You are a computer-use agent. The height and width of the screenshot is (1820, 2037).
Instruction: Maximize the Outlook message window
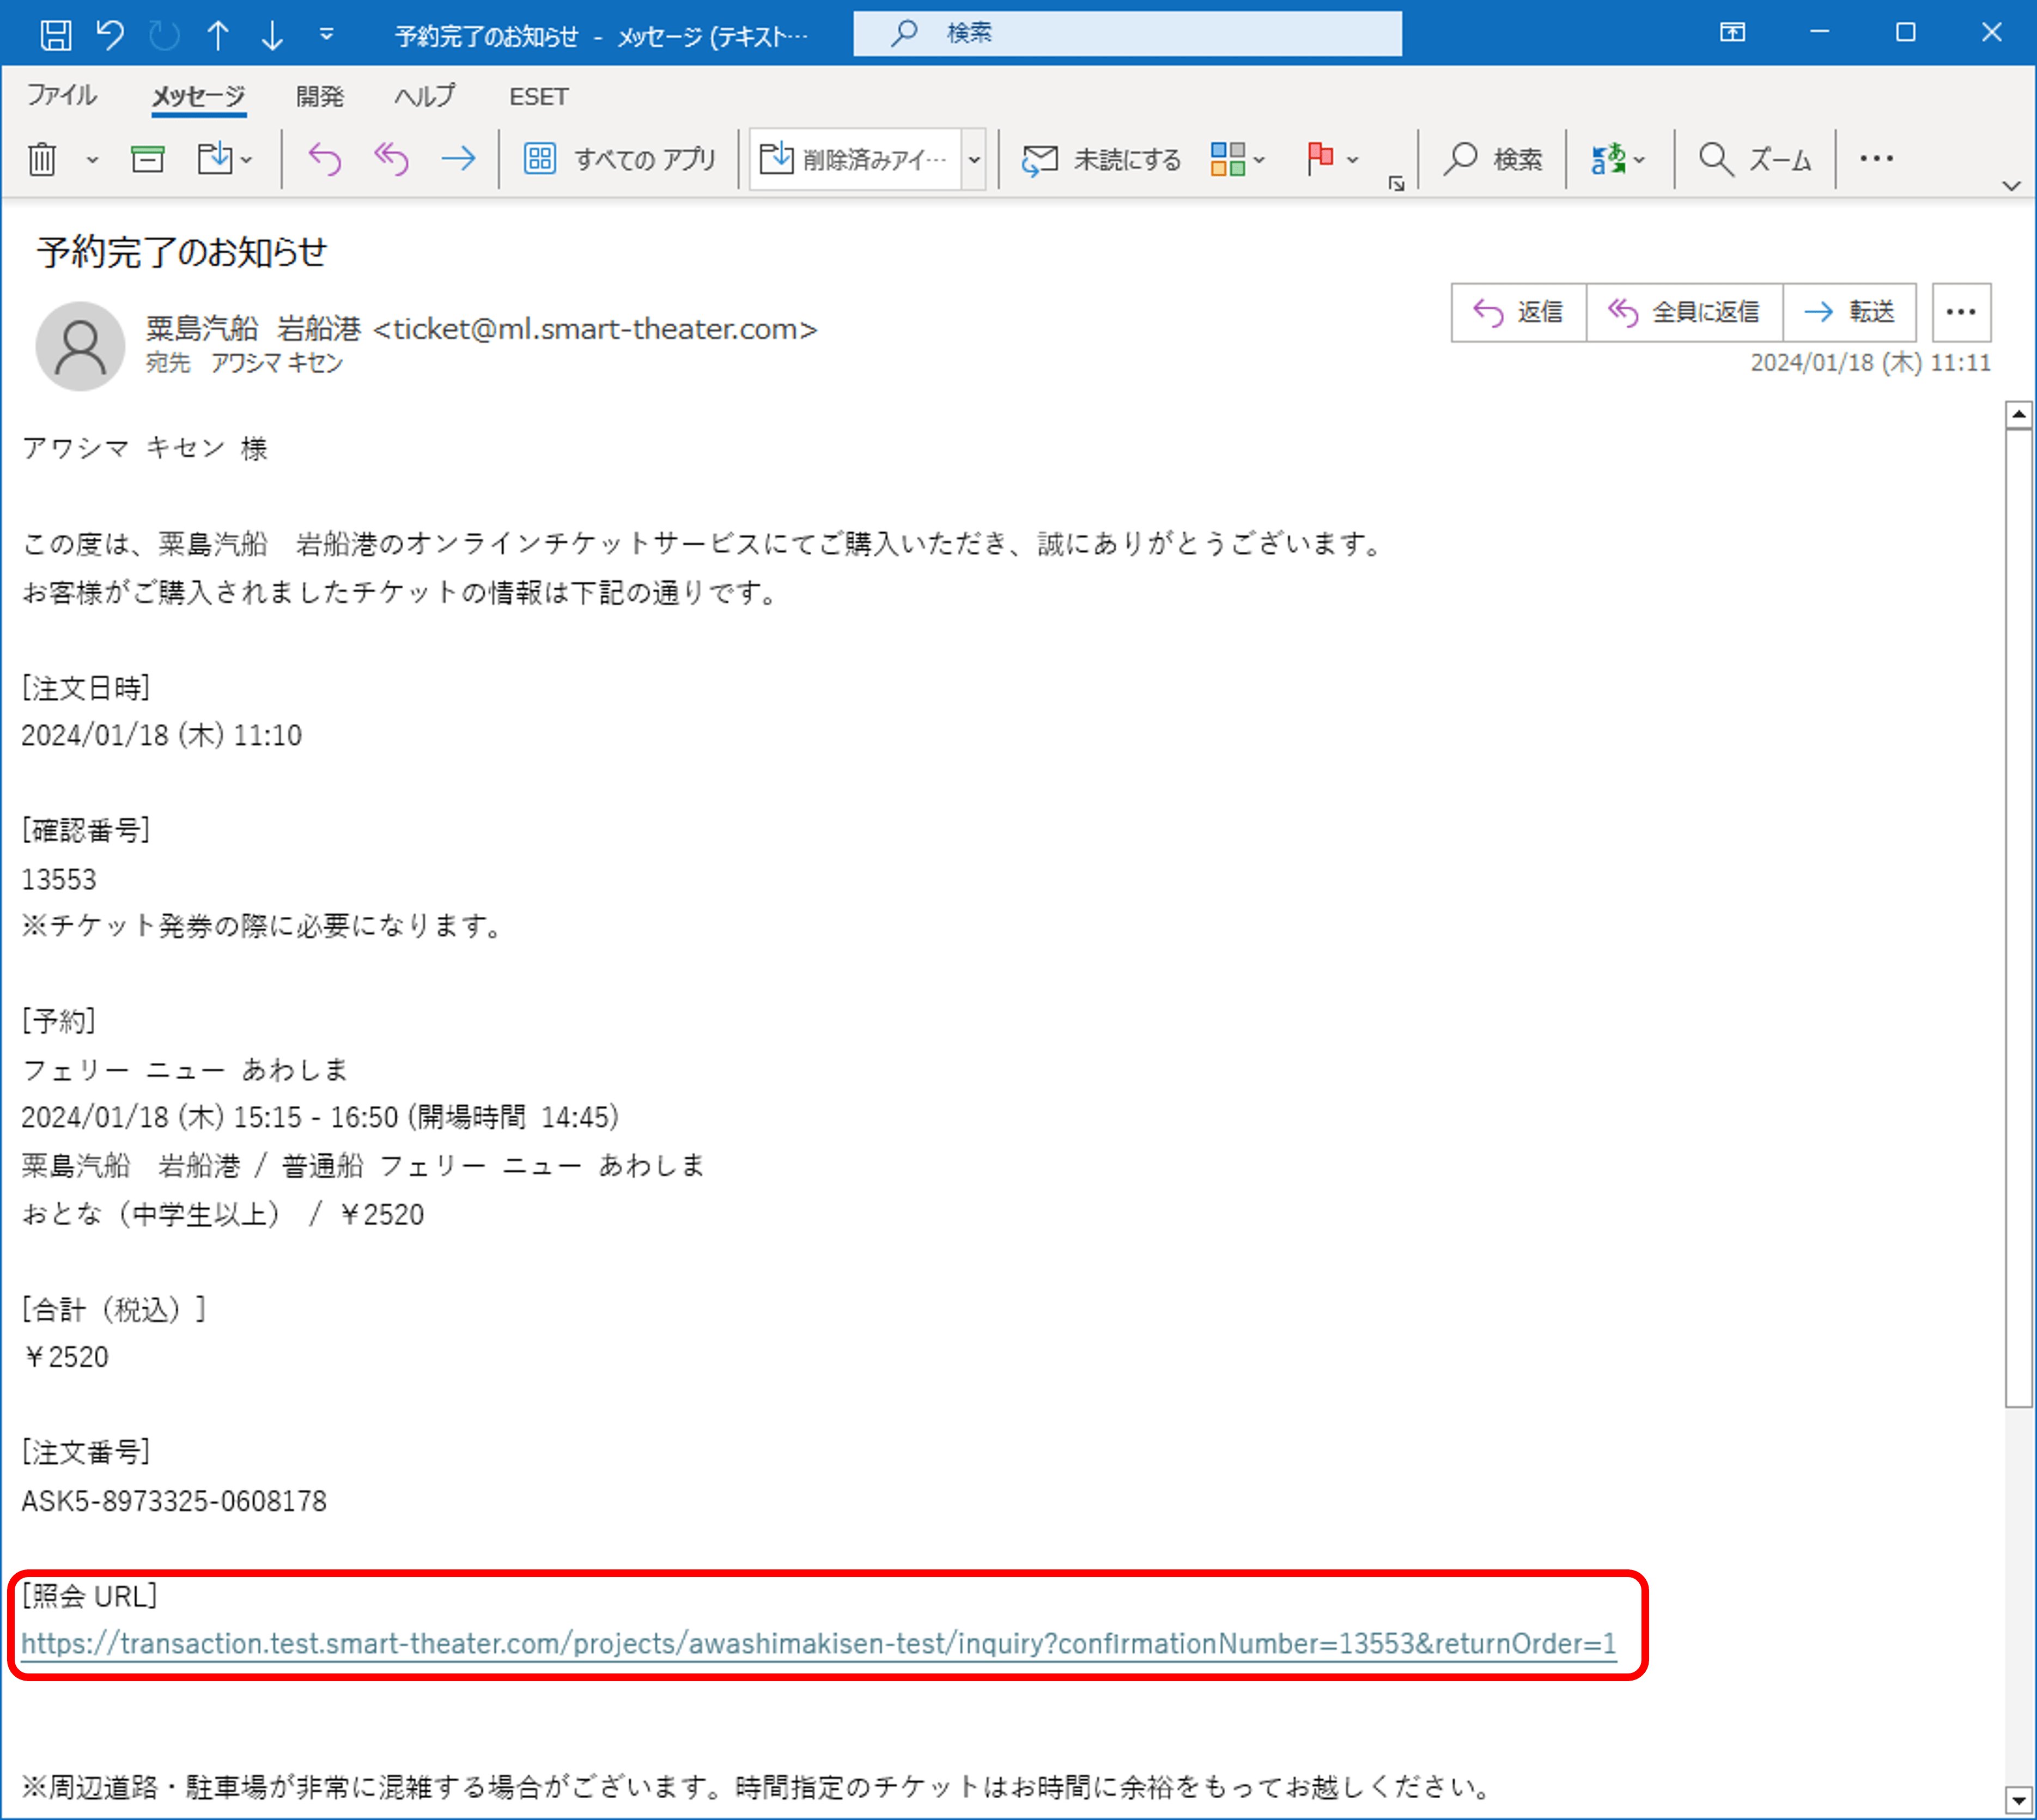tap(1906, 33)
